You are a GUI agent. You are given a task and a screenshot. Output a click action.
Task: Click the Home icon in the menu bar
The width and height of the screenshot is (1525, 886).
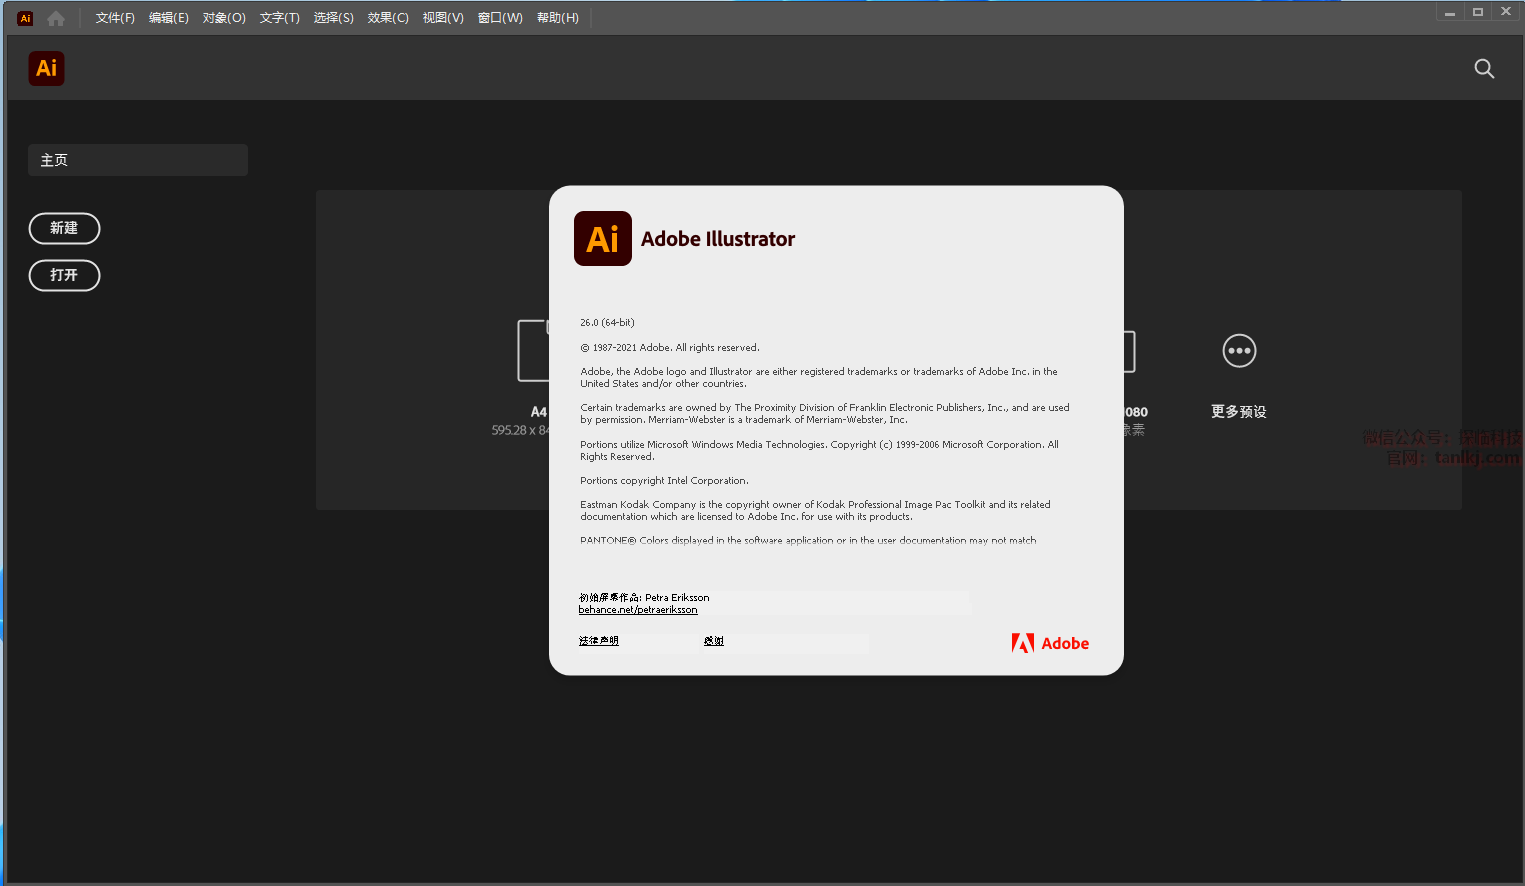56,18
